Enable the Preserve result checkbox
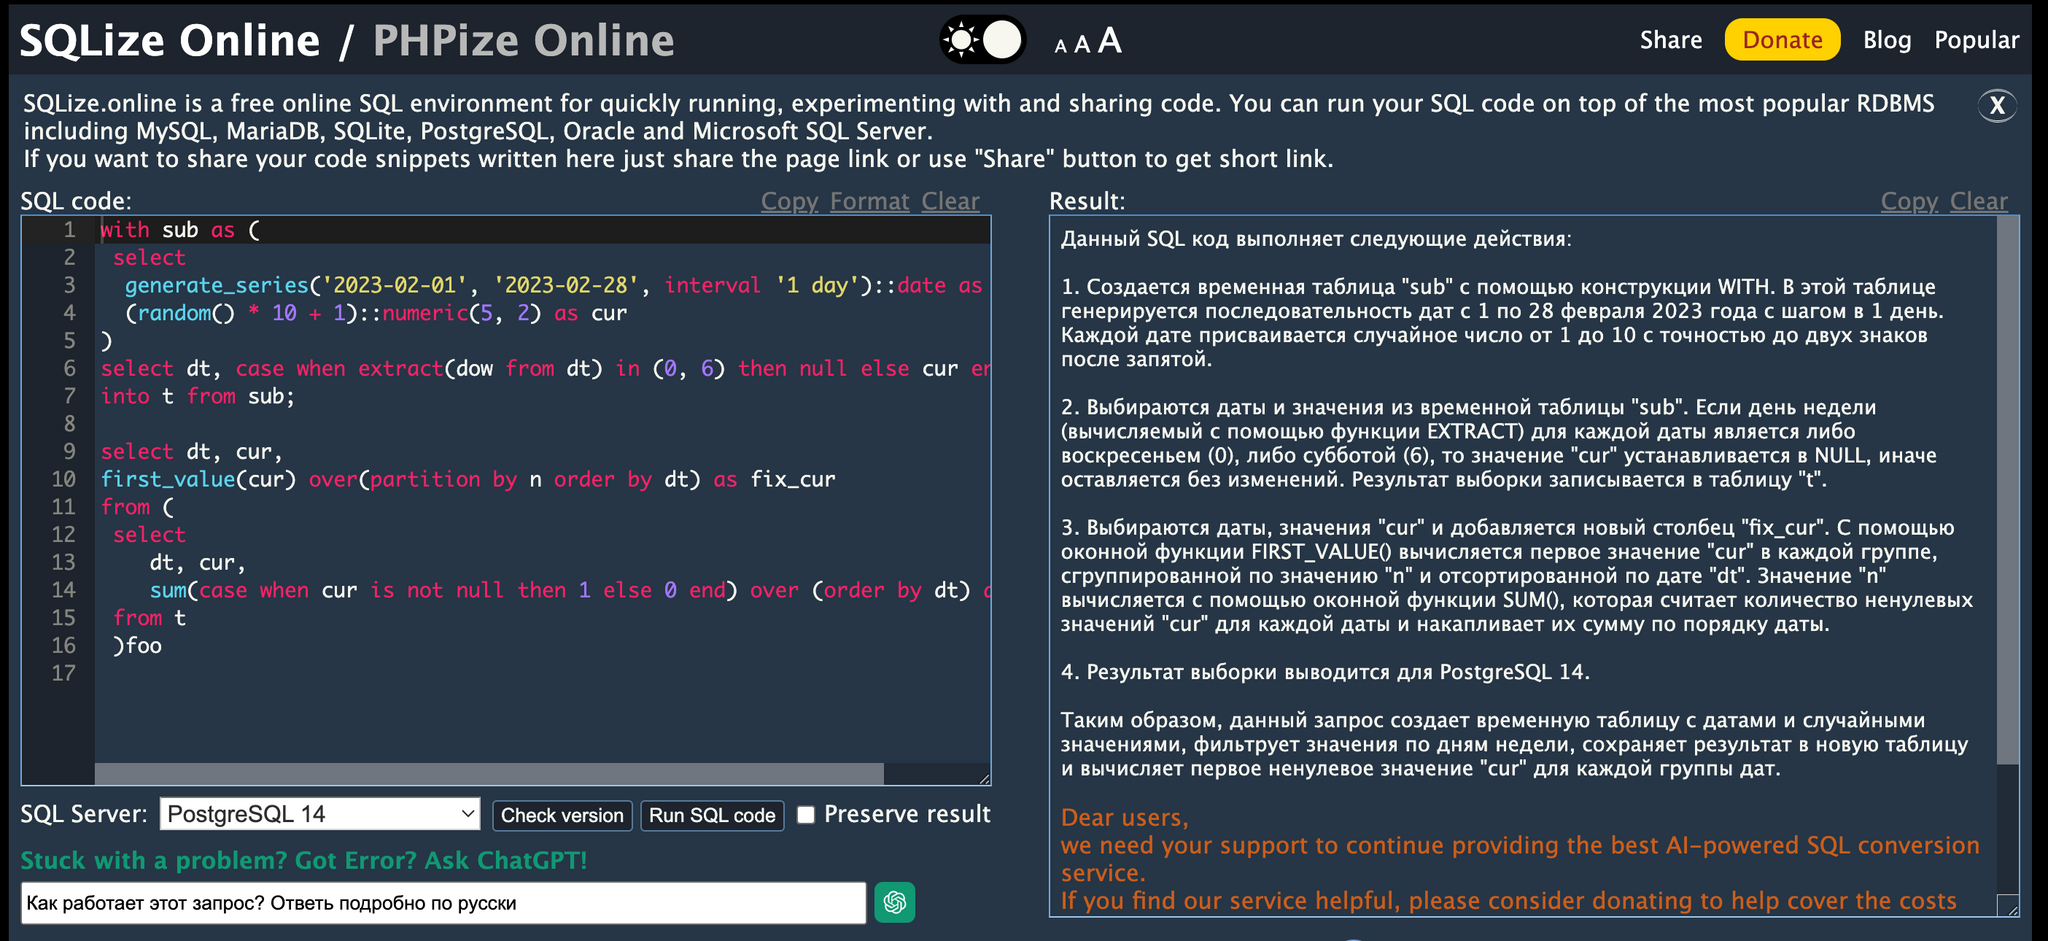 [805, 815]
